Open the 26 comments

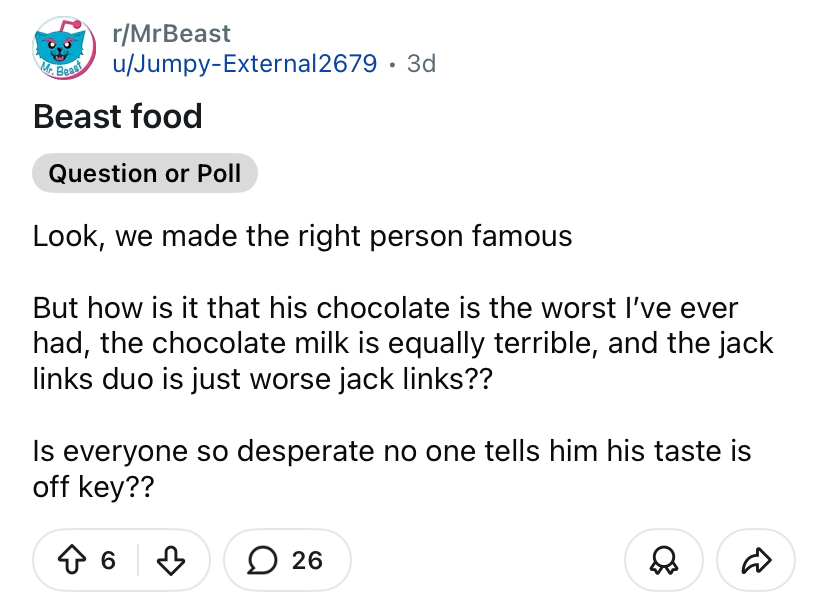click(x=287, y=560)
